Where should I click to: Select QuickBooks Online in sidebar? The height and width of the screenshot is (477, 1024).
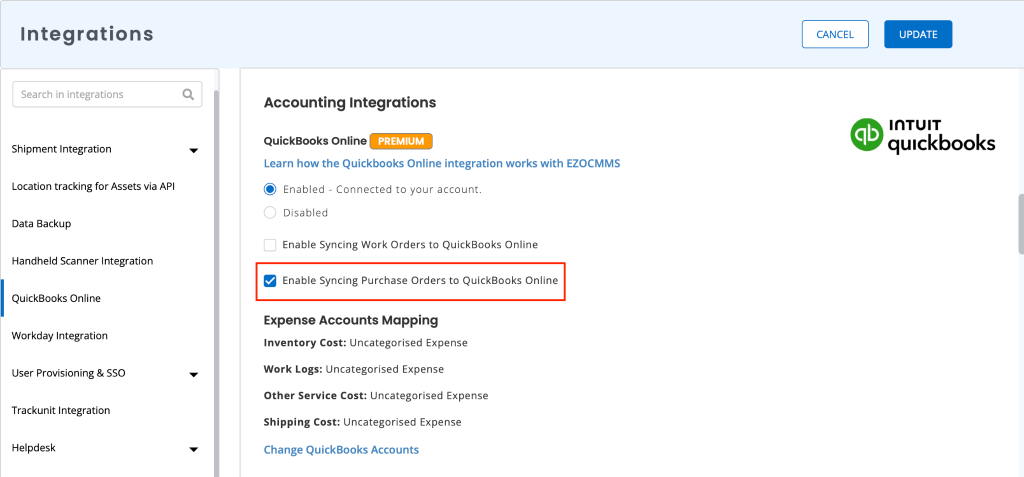pos(56,298)
